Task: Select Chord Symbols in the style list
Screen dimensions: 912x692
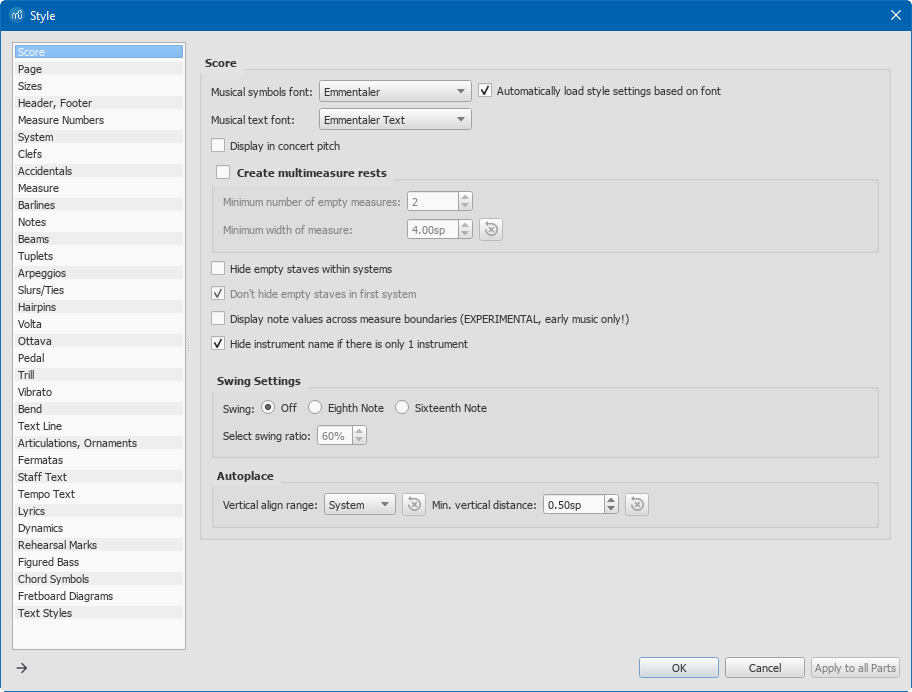Action: tap(53, 579)
